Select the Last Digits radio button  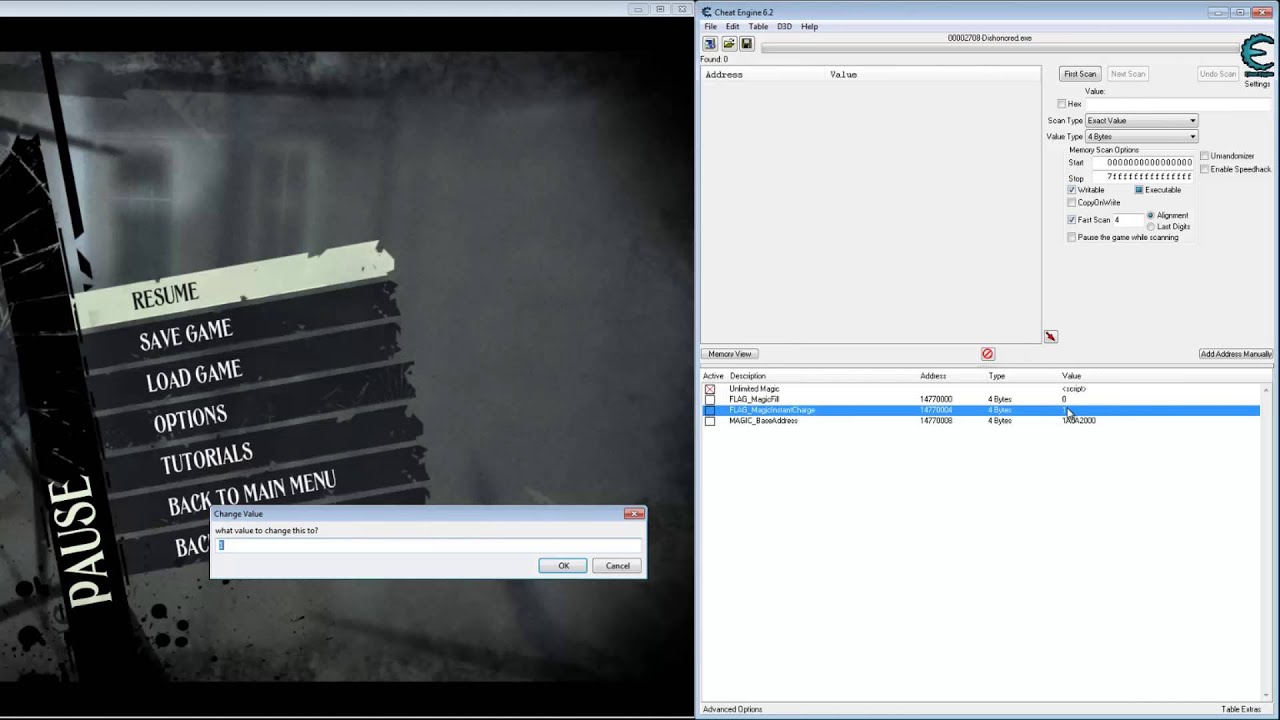click(1151, 227)
